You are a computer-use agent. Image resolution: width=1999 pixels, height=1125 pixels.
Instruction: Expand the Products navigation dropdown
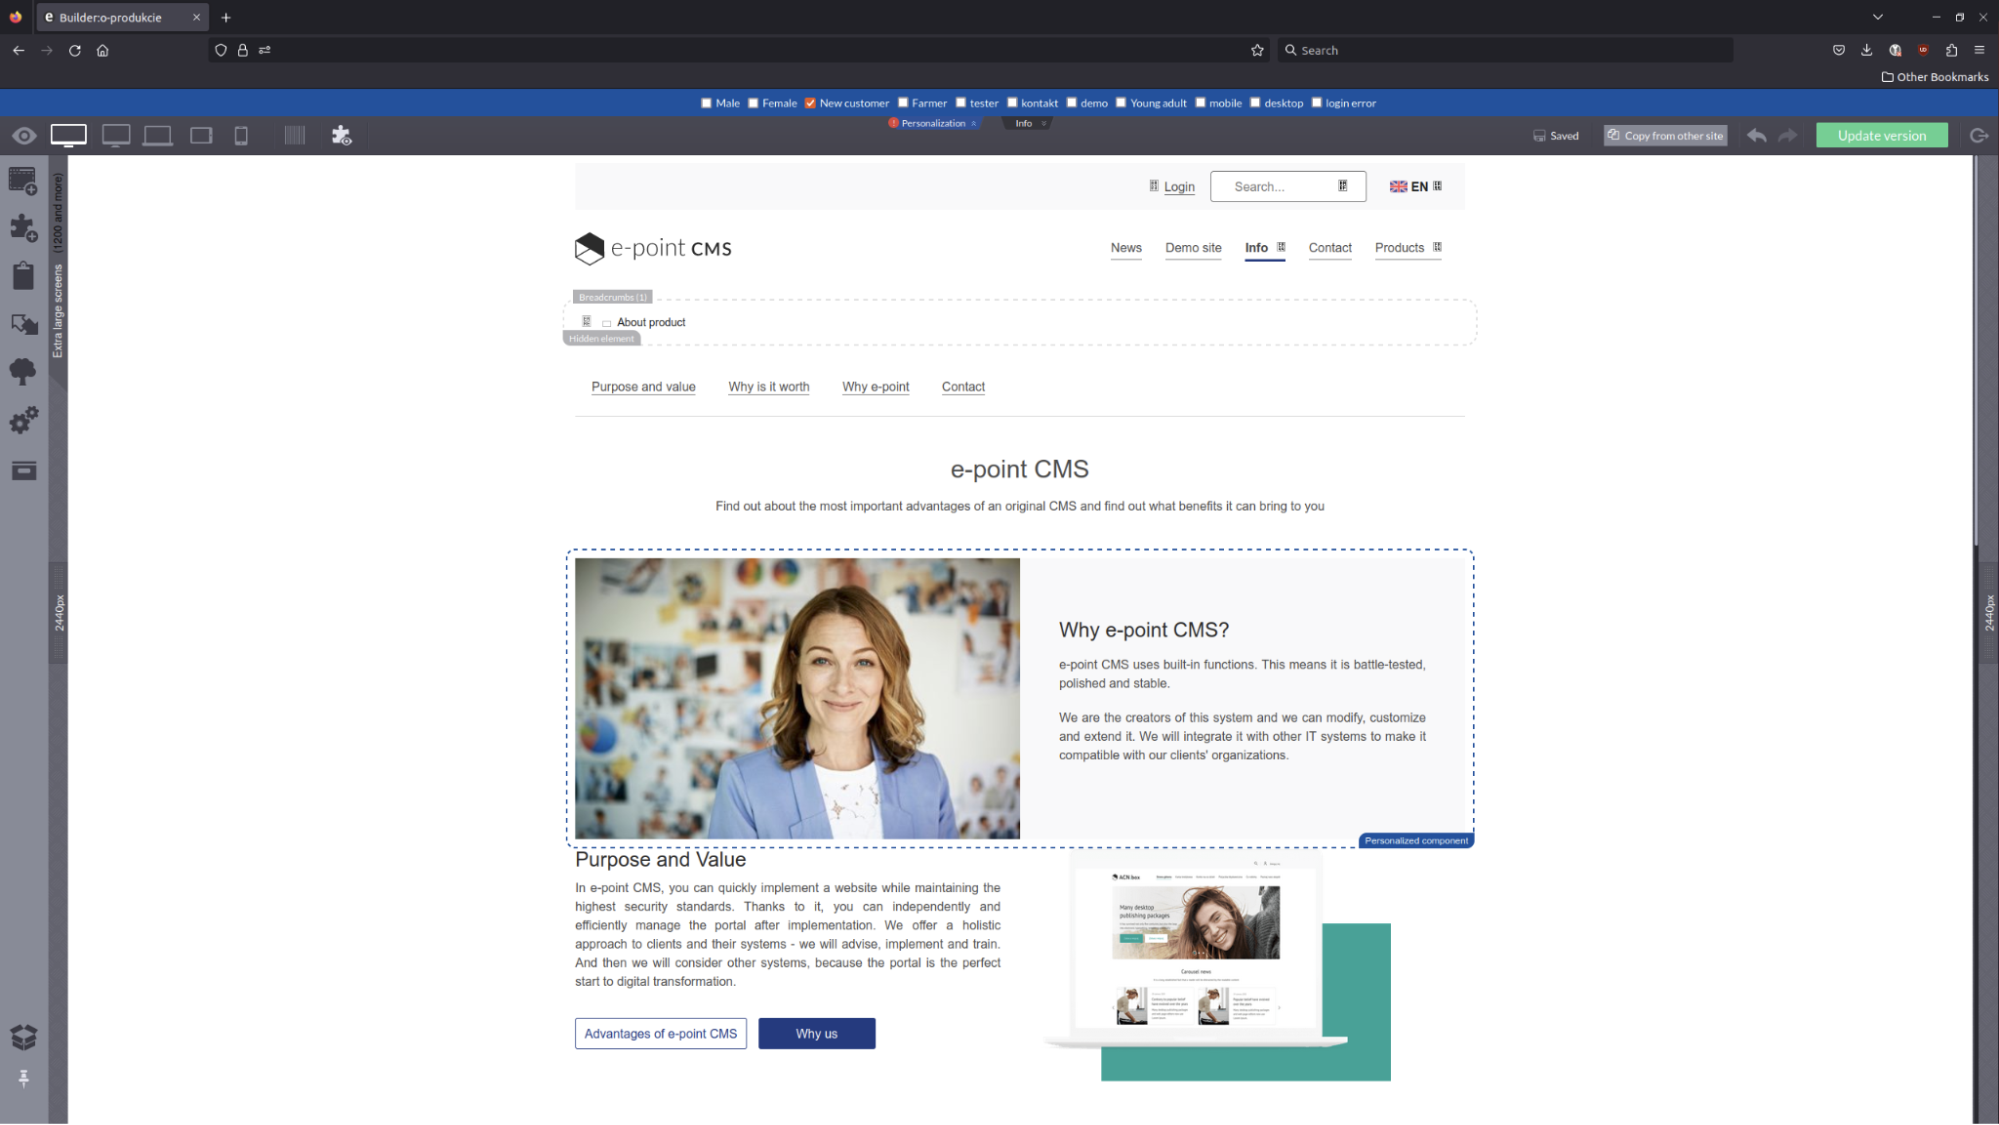pos(1437,247)
